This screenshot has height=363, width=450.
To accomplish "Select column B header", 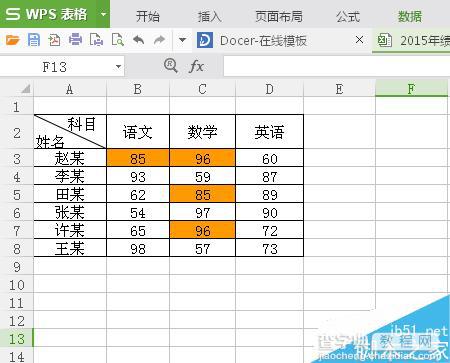I will tap(138, 89).
